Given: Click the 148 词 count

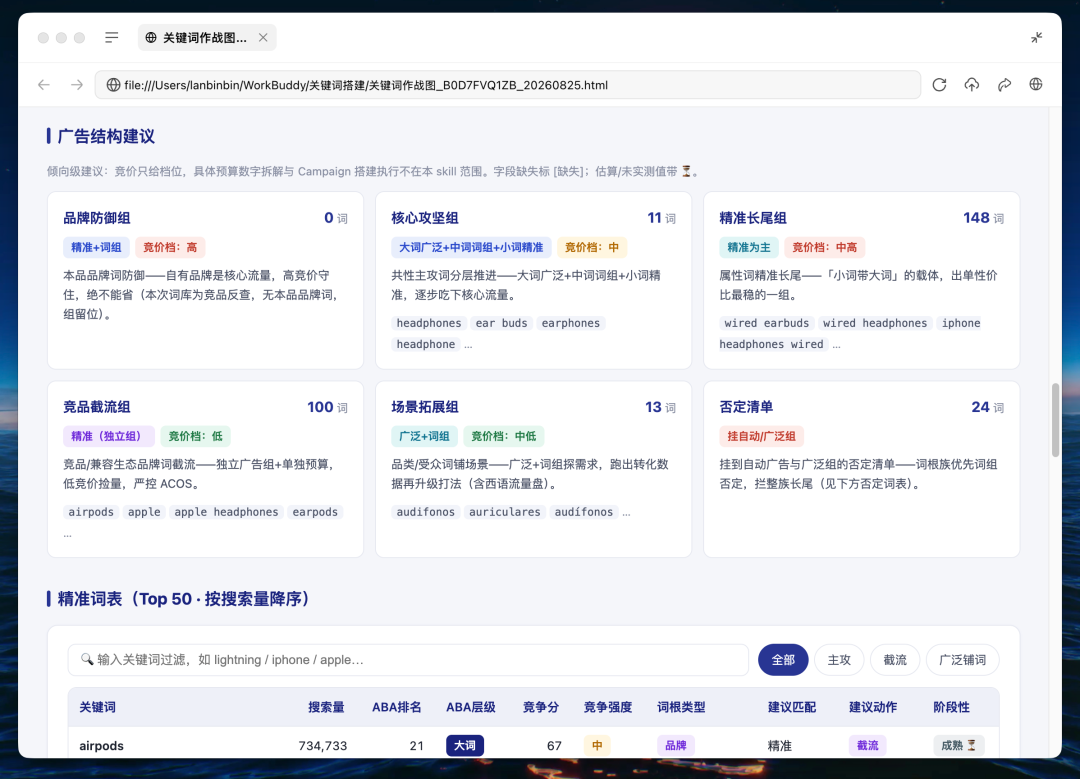Looking at the screenshot, I should coord(983,218).
